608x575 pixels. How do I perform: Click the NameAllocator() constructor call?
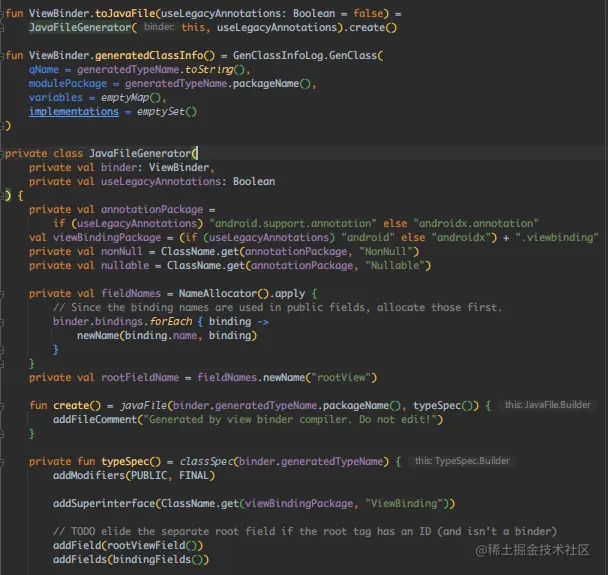(224, 293)
